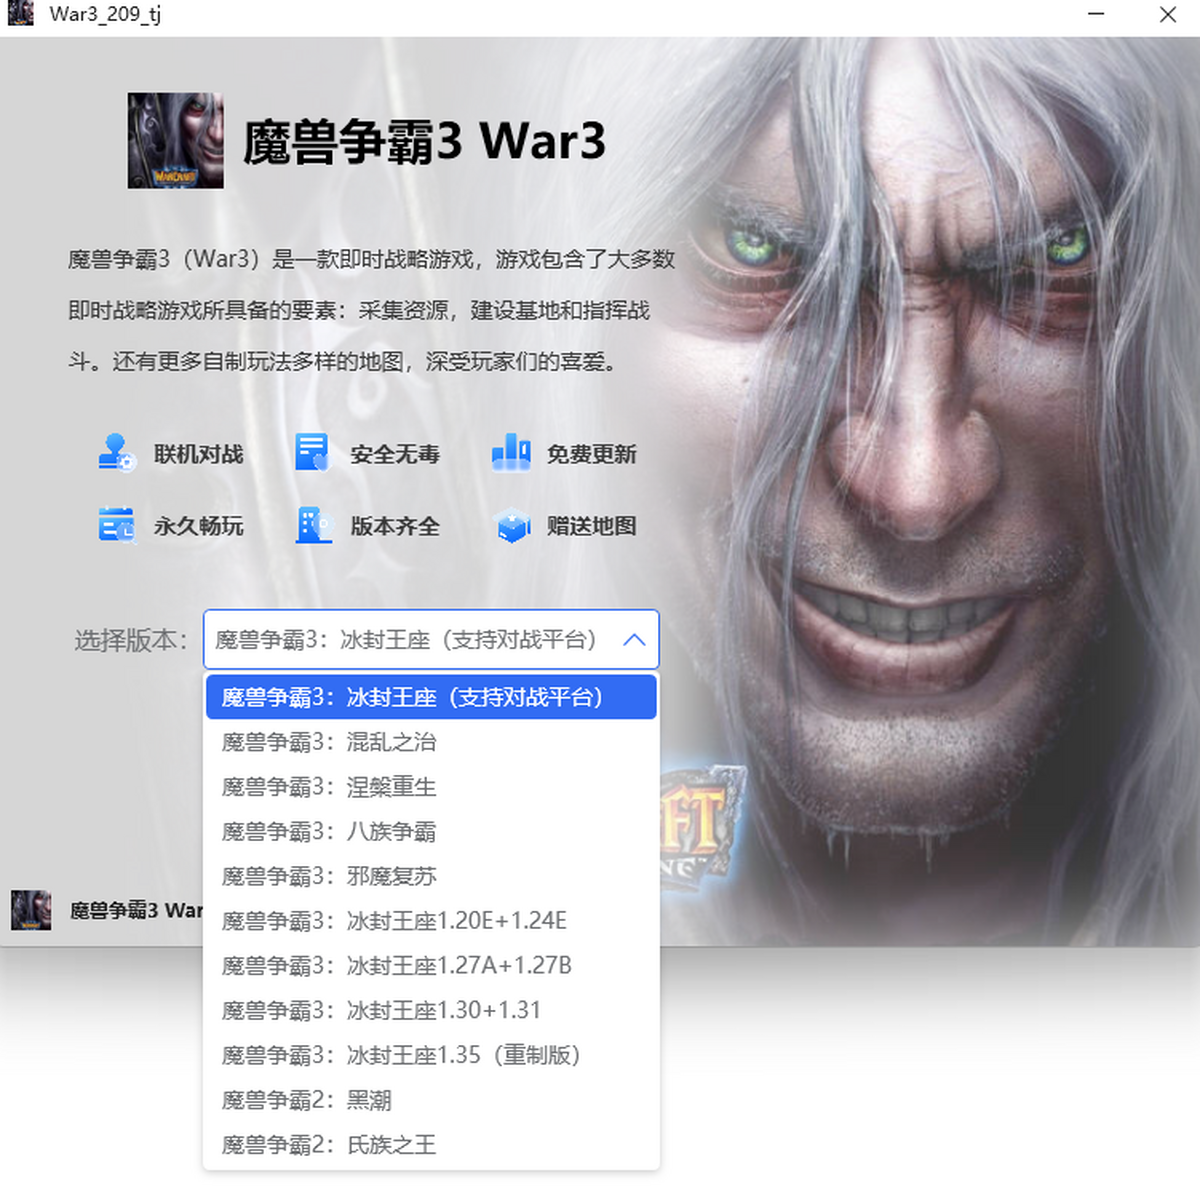Click the 联机对战 label

pyautogui.click(x=199, y=454)
